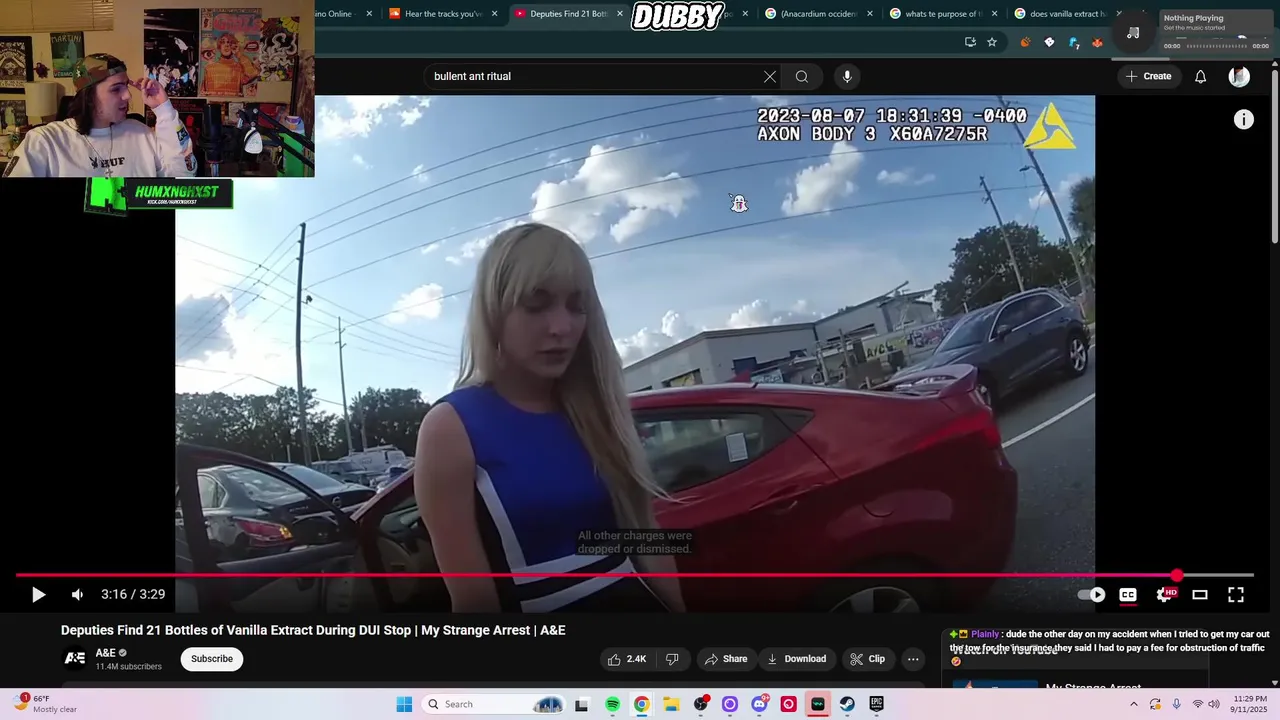1280x720 pixels.
Task: Click the taskbar Search box
Action: point(493,704)
